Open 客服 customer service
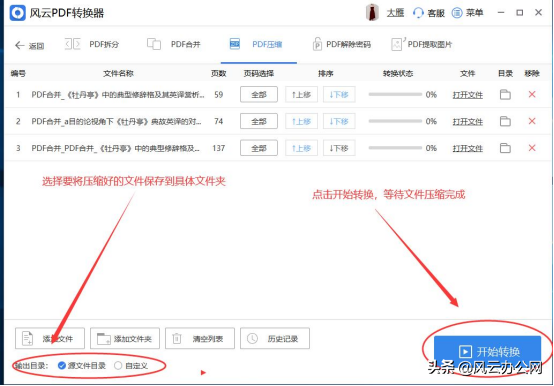554x386 pixels. [x=429, y=13]
